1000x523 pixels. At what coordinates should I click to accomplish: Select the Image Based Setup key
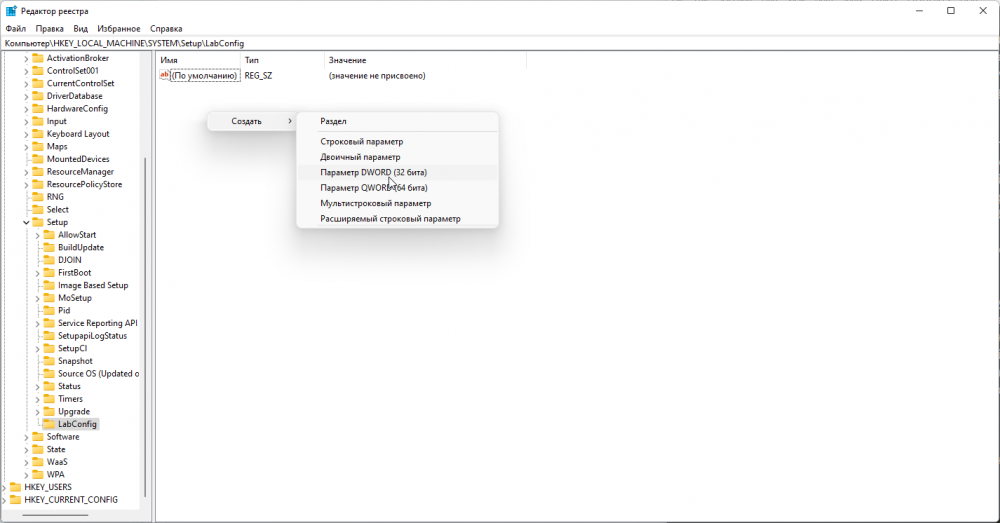(93, 285)
